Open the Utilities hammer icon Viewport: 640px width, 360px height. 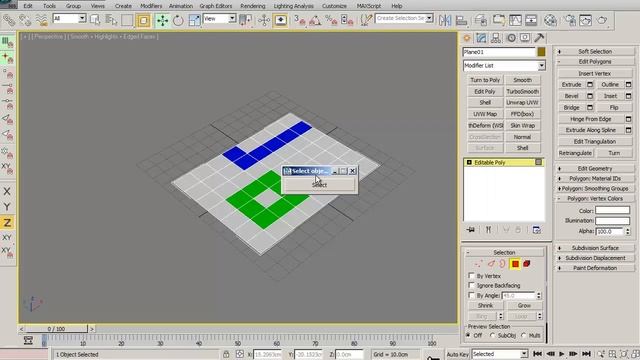pos(539,38)
